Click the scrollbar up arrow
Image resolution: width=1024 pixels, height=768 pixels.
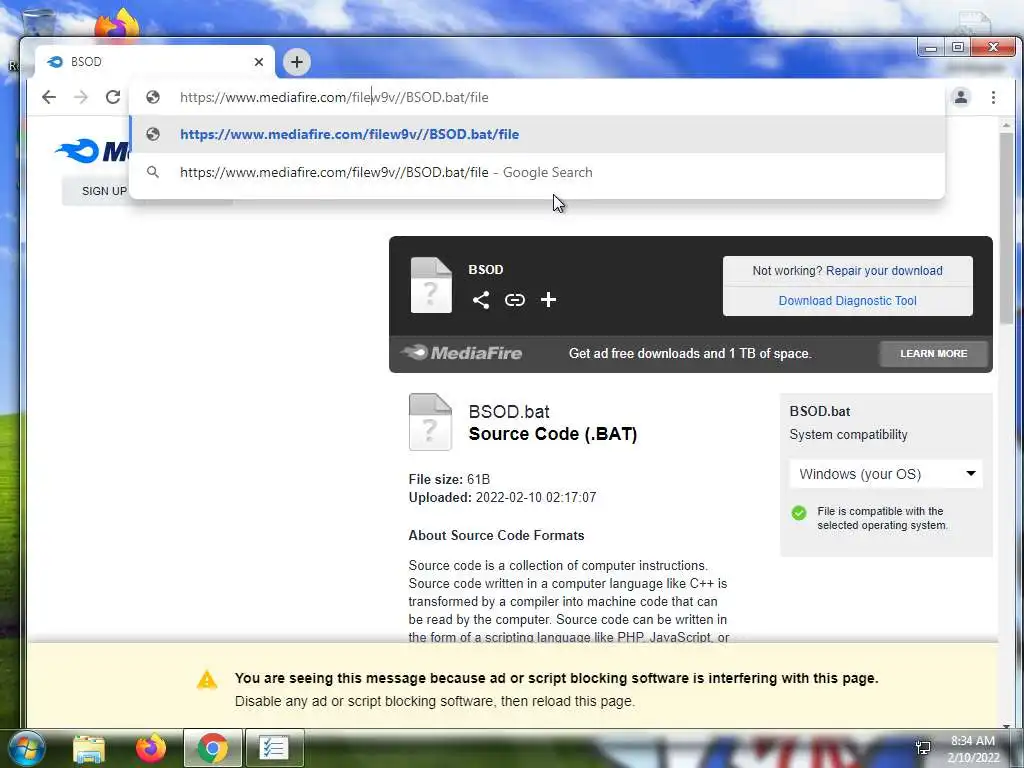(1006, 125)
